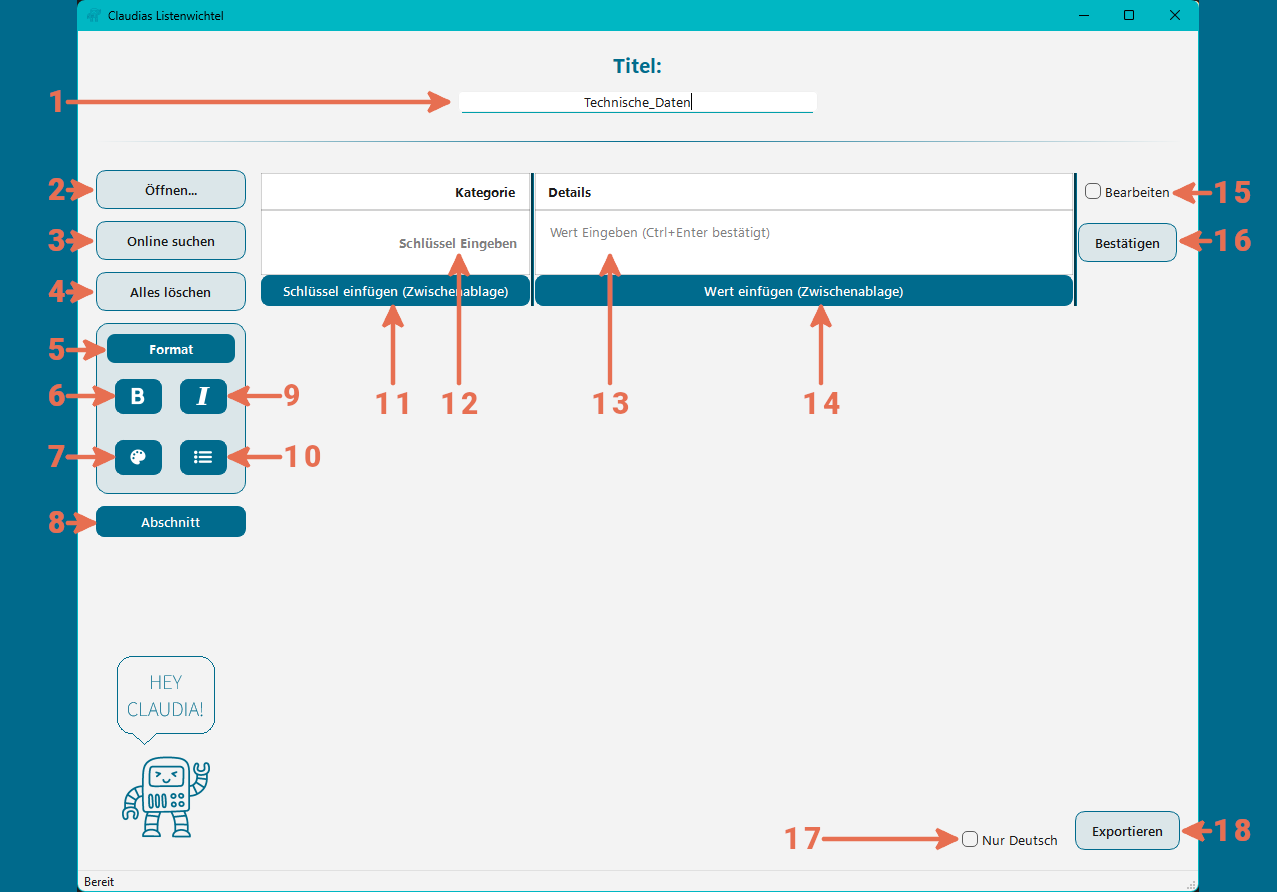
Task: Insert a bulleted list
Action: (x=203, y=457)
